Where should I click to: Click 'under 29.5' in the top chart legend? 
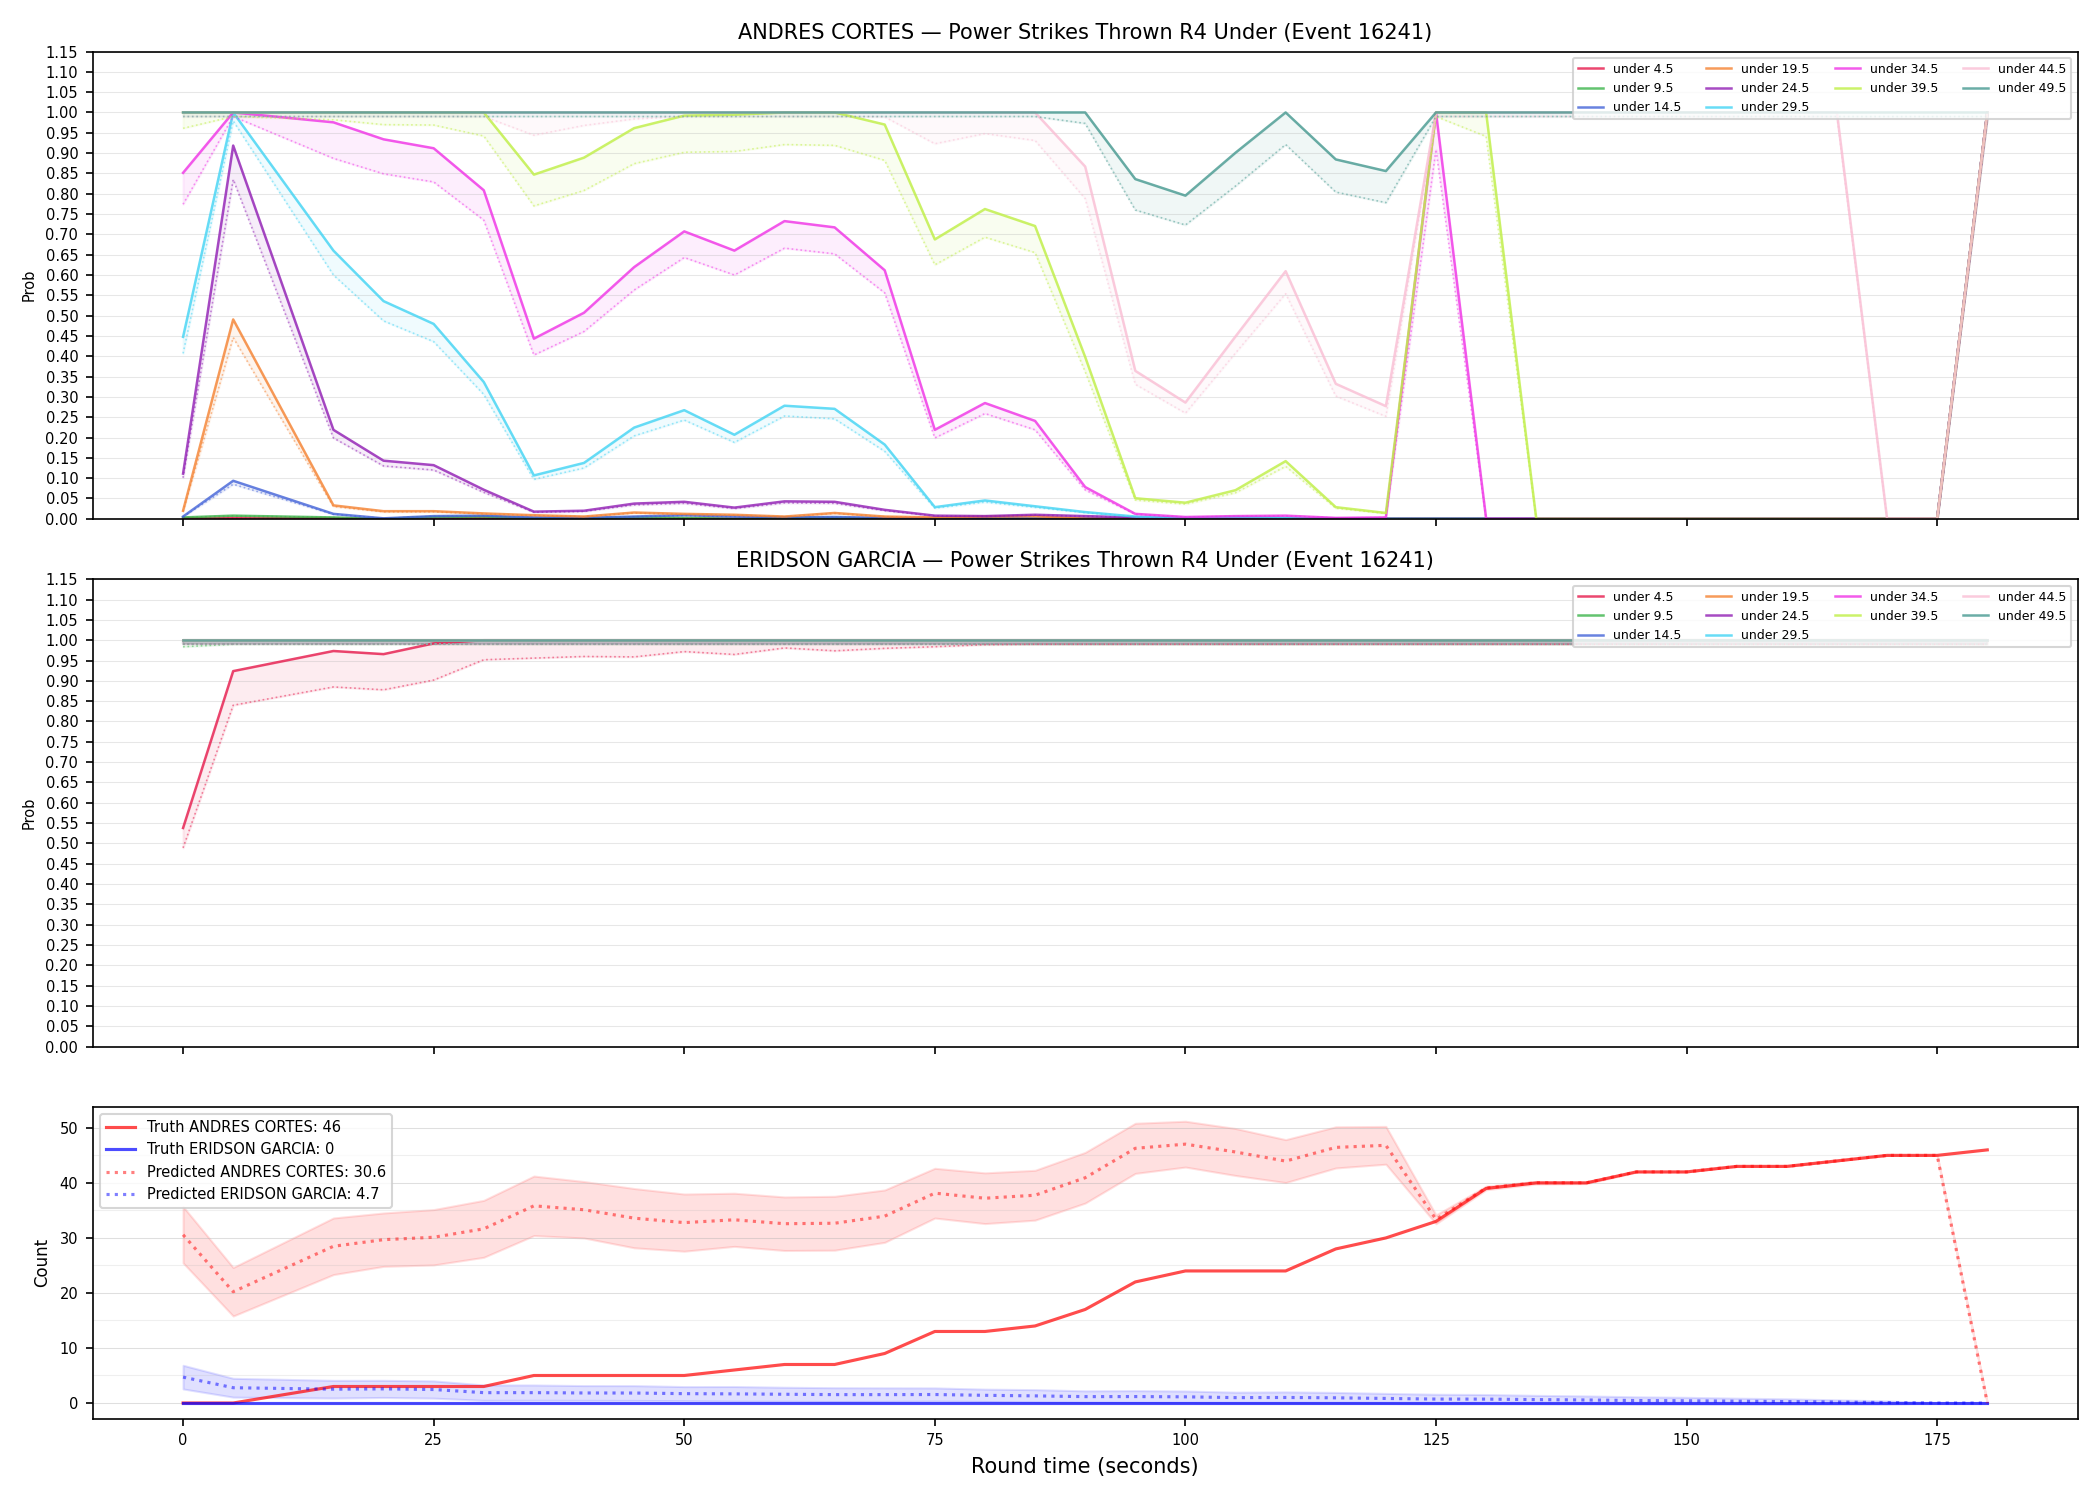(x=1774, y=107)
